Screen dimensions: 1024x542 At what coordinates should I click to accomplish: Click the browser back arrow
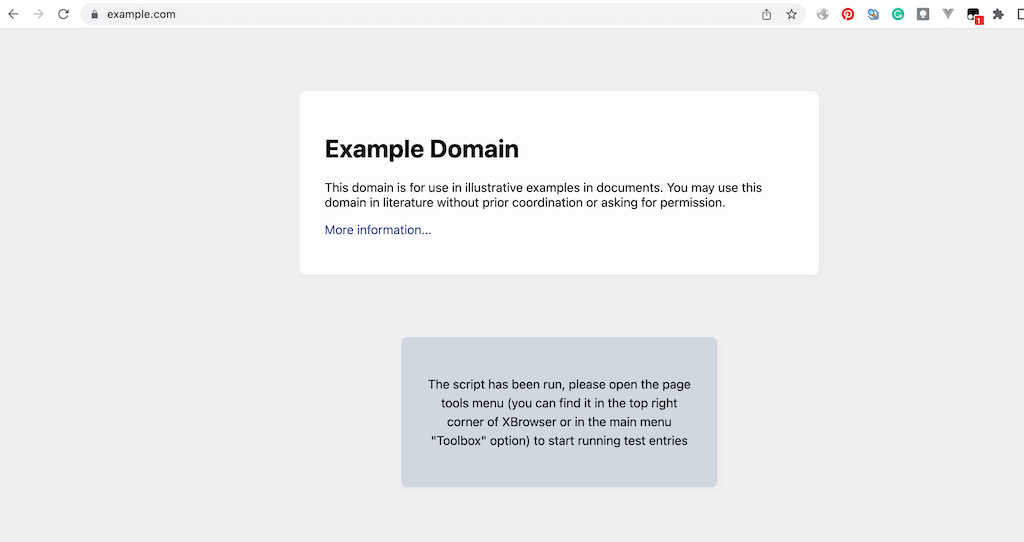coord(13,14)
